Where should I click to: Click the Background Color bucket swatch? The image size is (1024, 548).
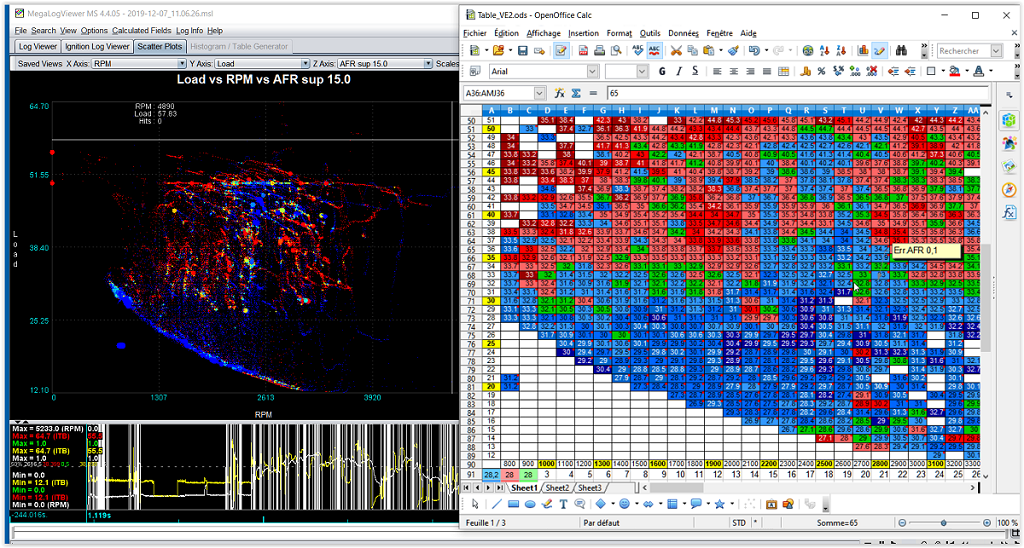(954, 71)
